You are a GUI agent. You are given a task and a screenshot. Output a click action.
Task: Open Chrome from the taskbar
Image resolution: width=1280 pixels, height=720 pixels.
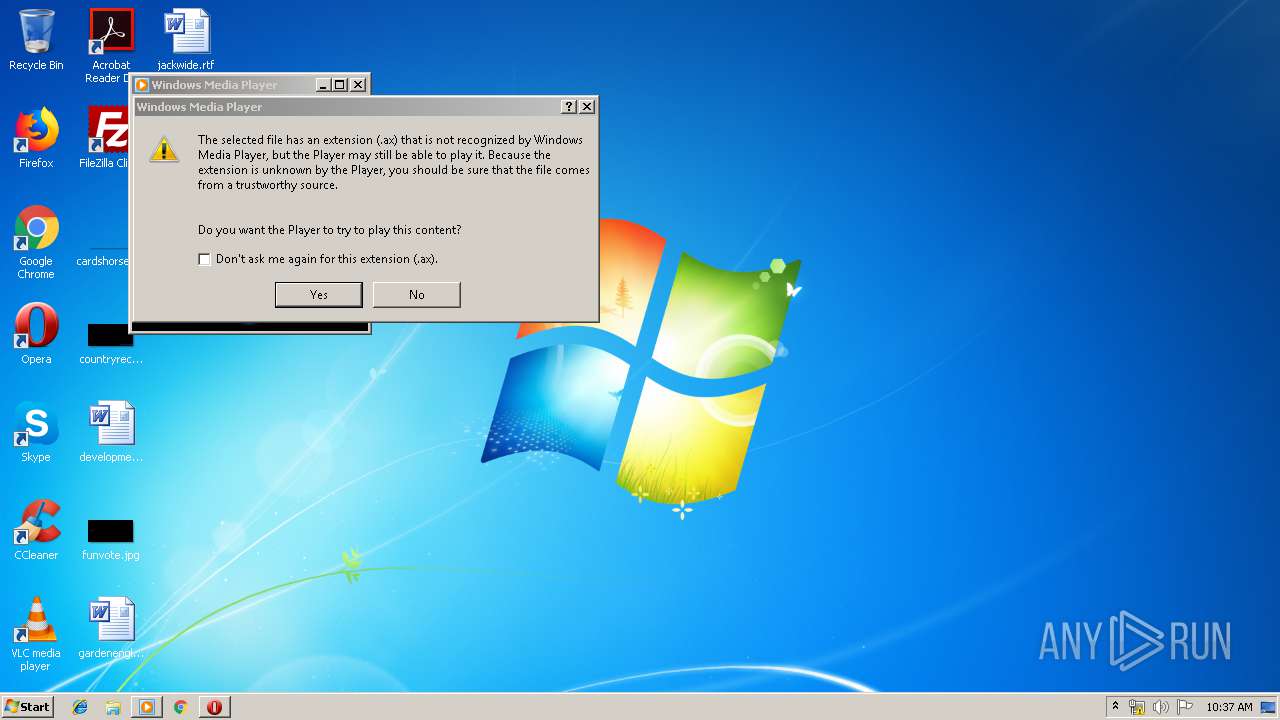tap(181, 707)
